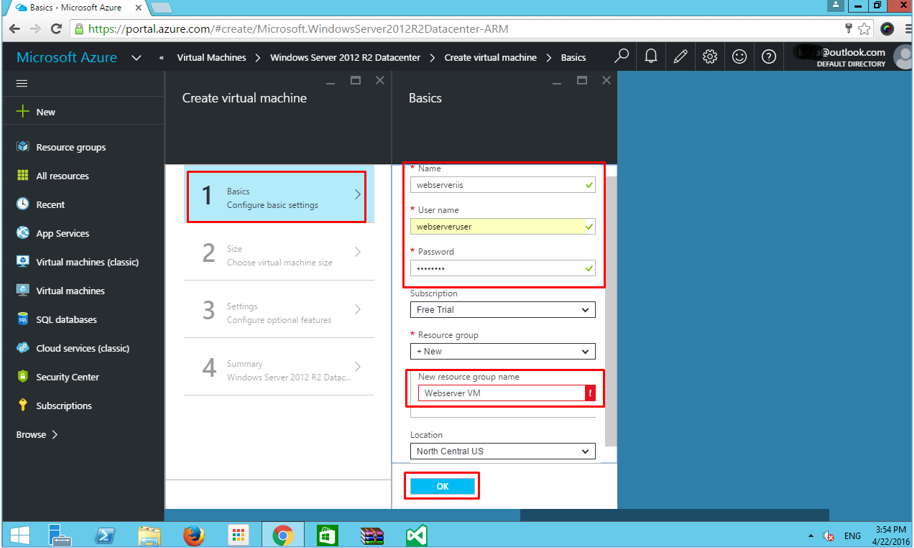Click the pencil customize dashboard icon

click(x=680, y=57)
